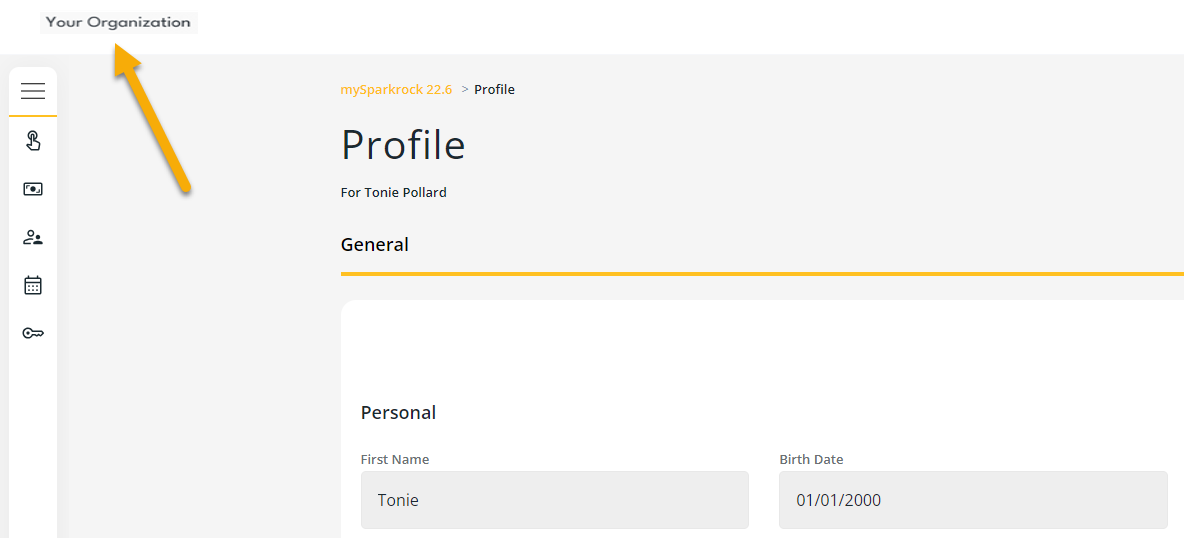Image resolution: width=1184 pixels, height=538 pixels.
Task: Open the hamburger menu in the sidebar
Action: coord(33,92)
